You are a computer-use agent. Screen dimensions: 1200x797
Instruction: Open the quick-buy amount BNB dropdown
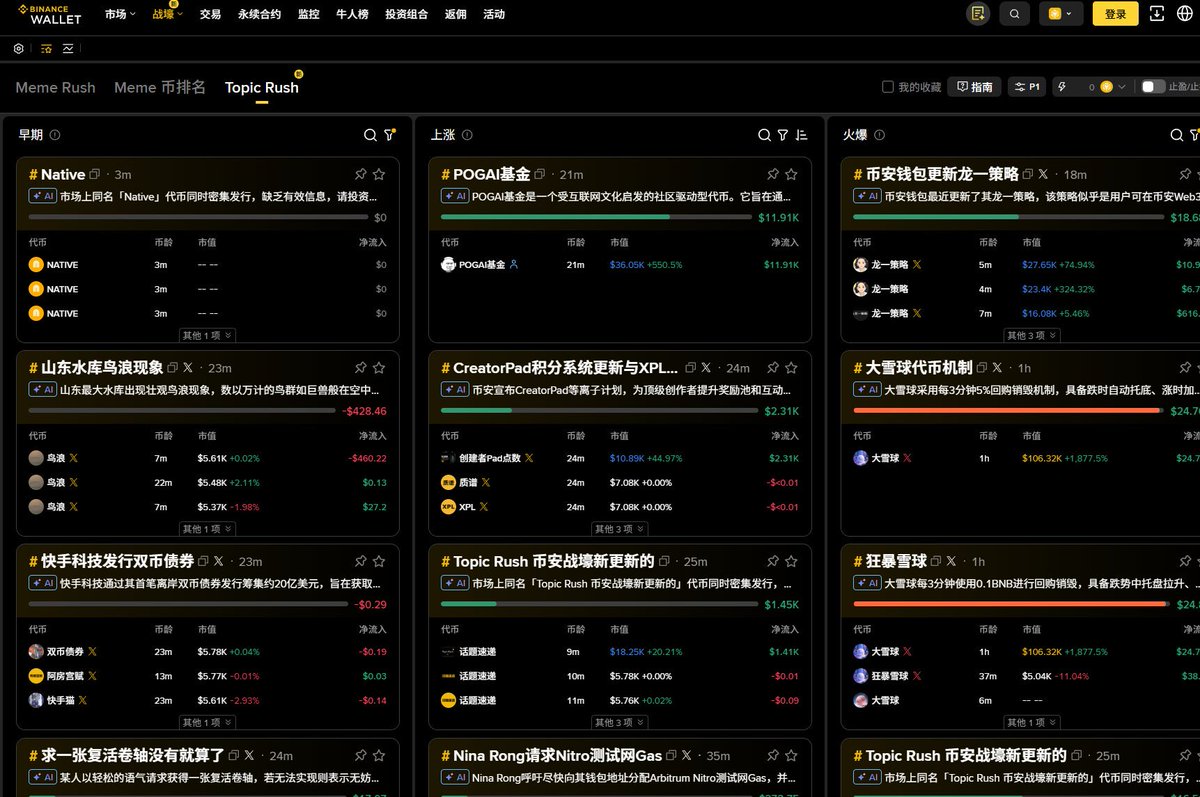(1113, 87)
